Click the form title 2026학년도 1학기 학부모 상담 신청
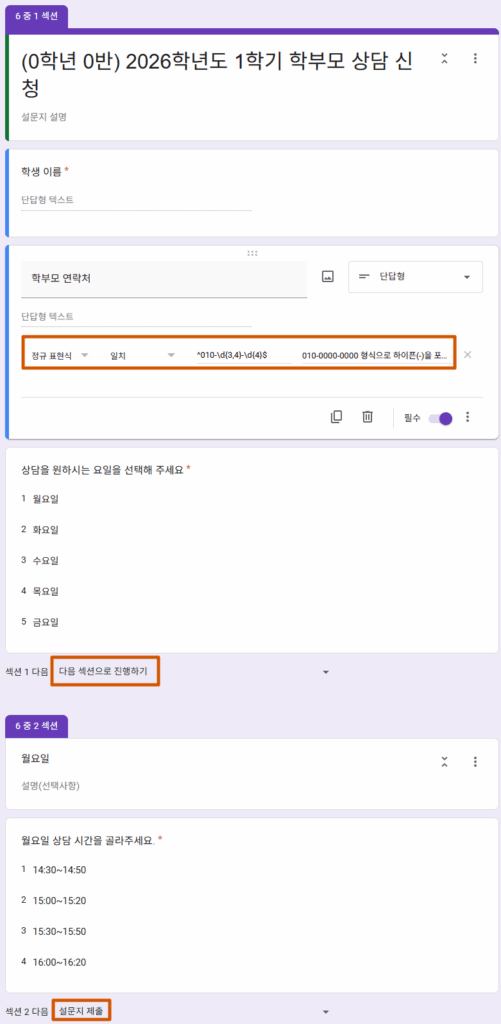 click(217, 74)
